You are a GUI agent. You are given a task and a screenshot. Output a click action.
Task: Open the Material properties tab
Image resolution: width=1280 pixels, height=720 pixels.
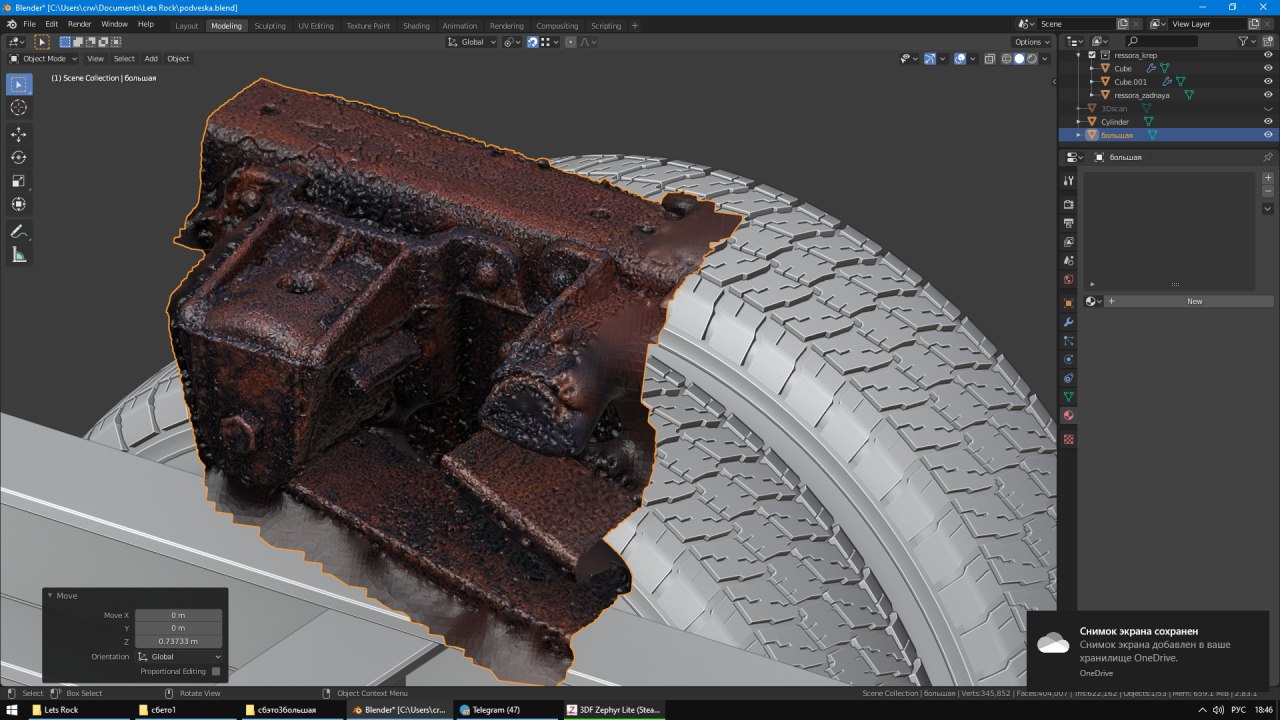pos(1068,416)
